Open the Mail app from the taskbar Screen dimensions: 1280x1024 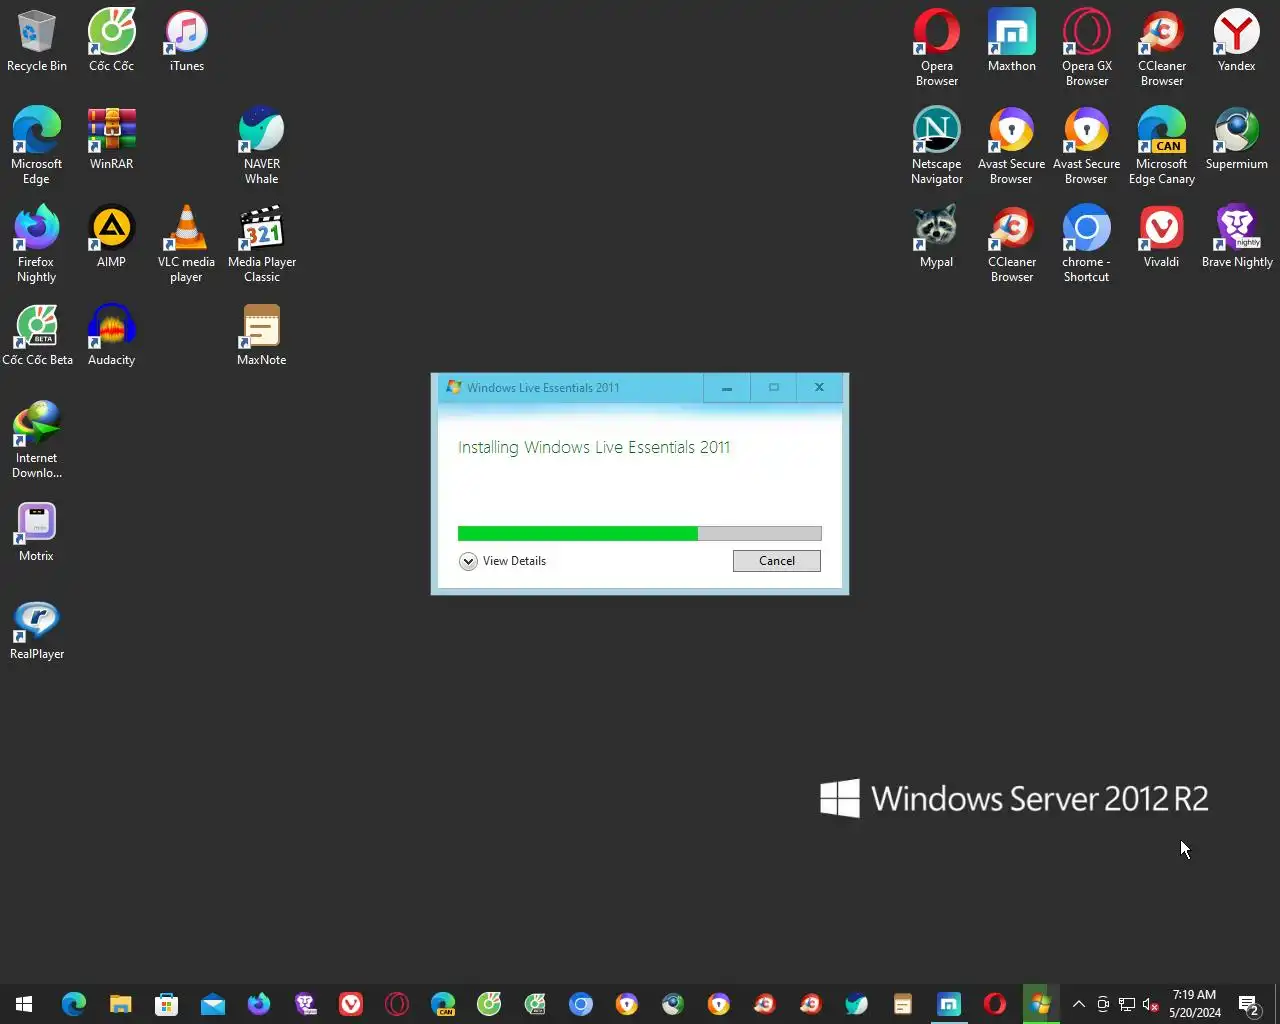[x=212, y=1004]
